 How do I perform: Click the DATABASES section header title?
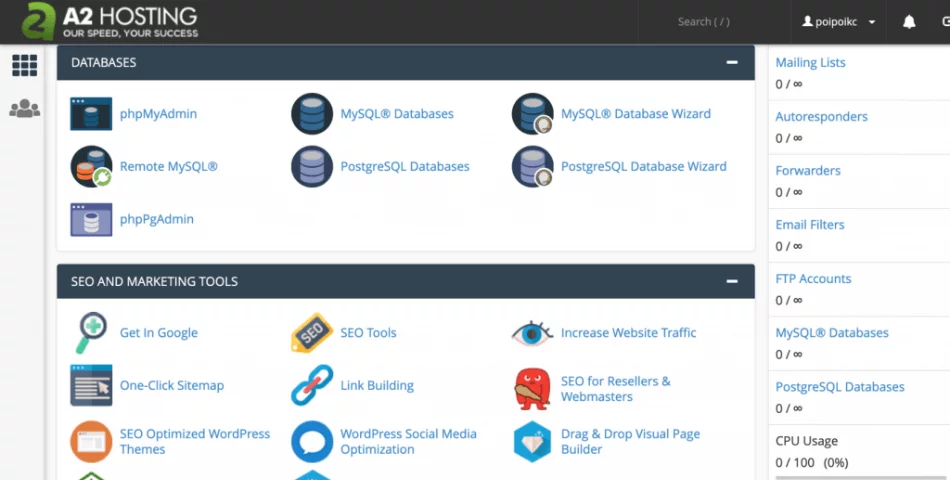tap(104, 62)
